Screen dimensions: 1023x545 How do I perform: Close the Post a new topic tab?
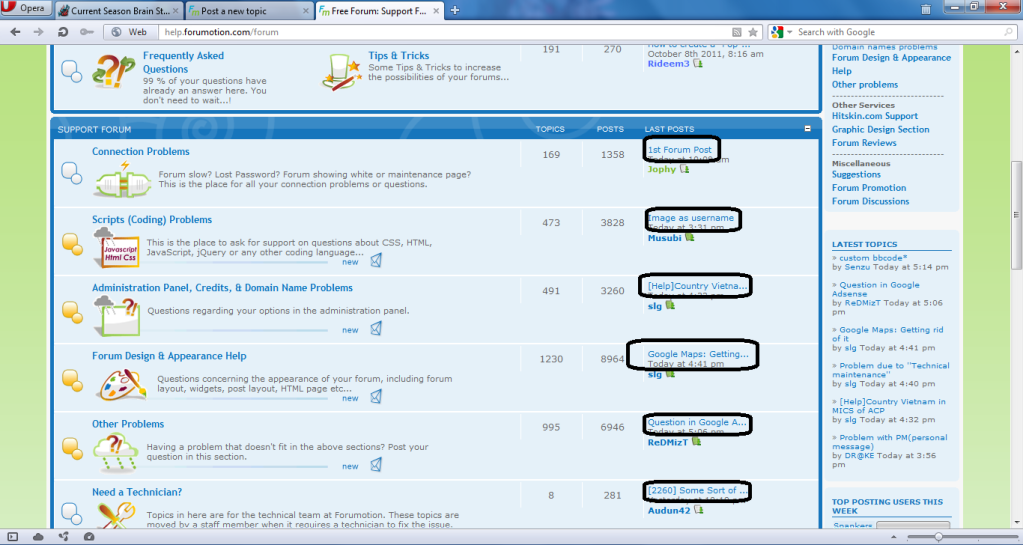[306, 11]
